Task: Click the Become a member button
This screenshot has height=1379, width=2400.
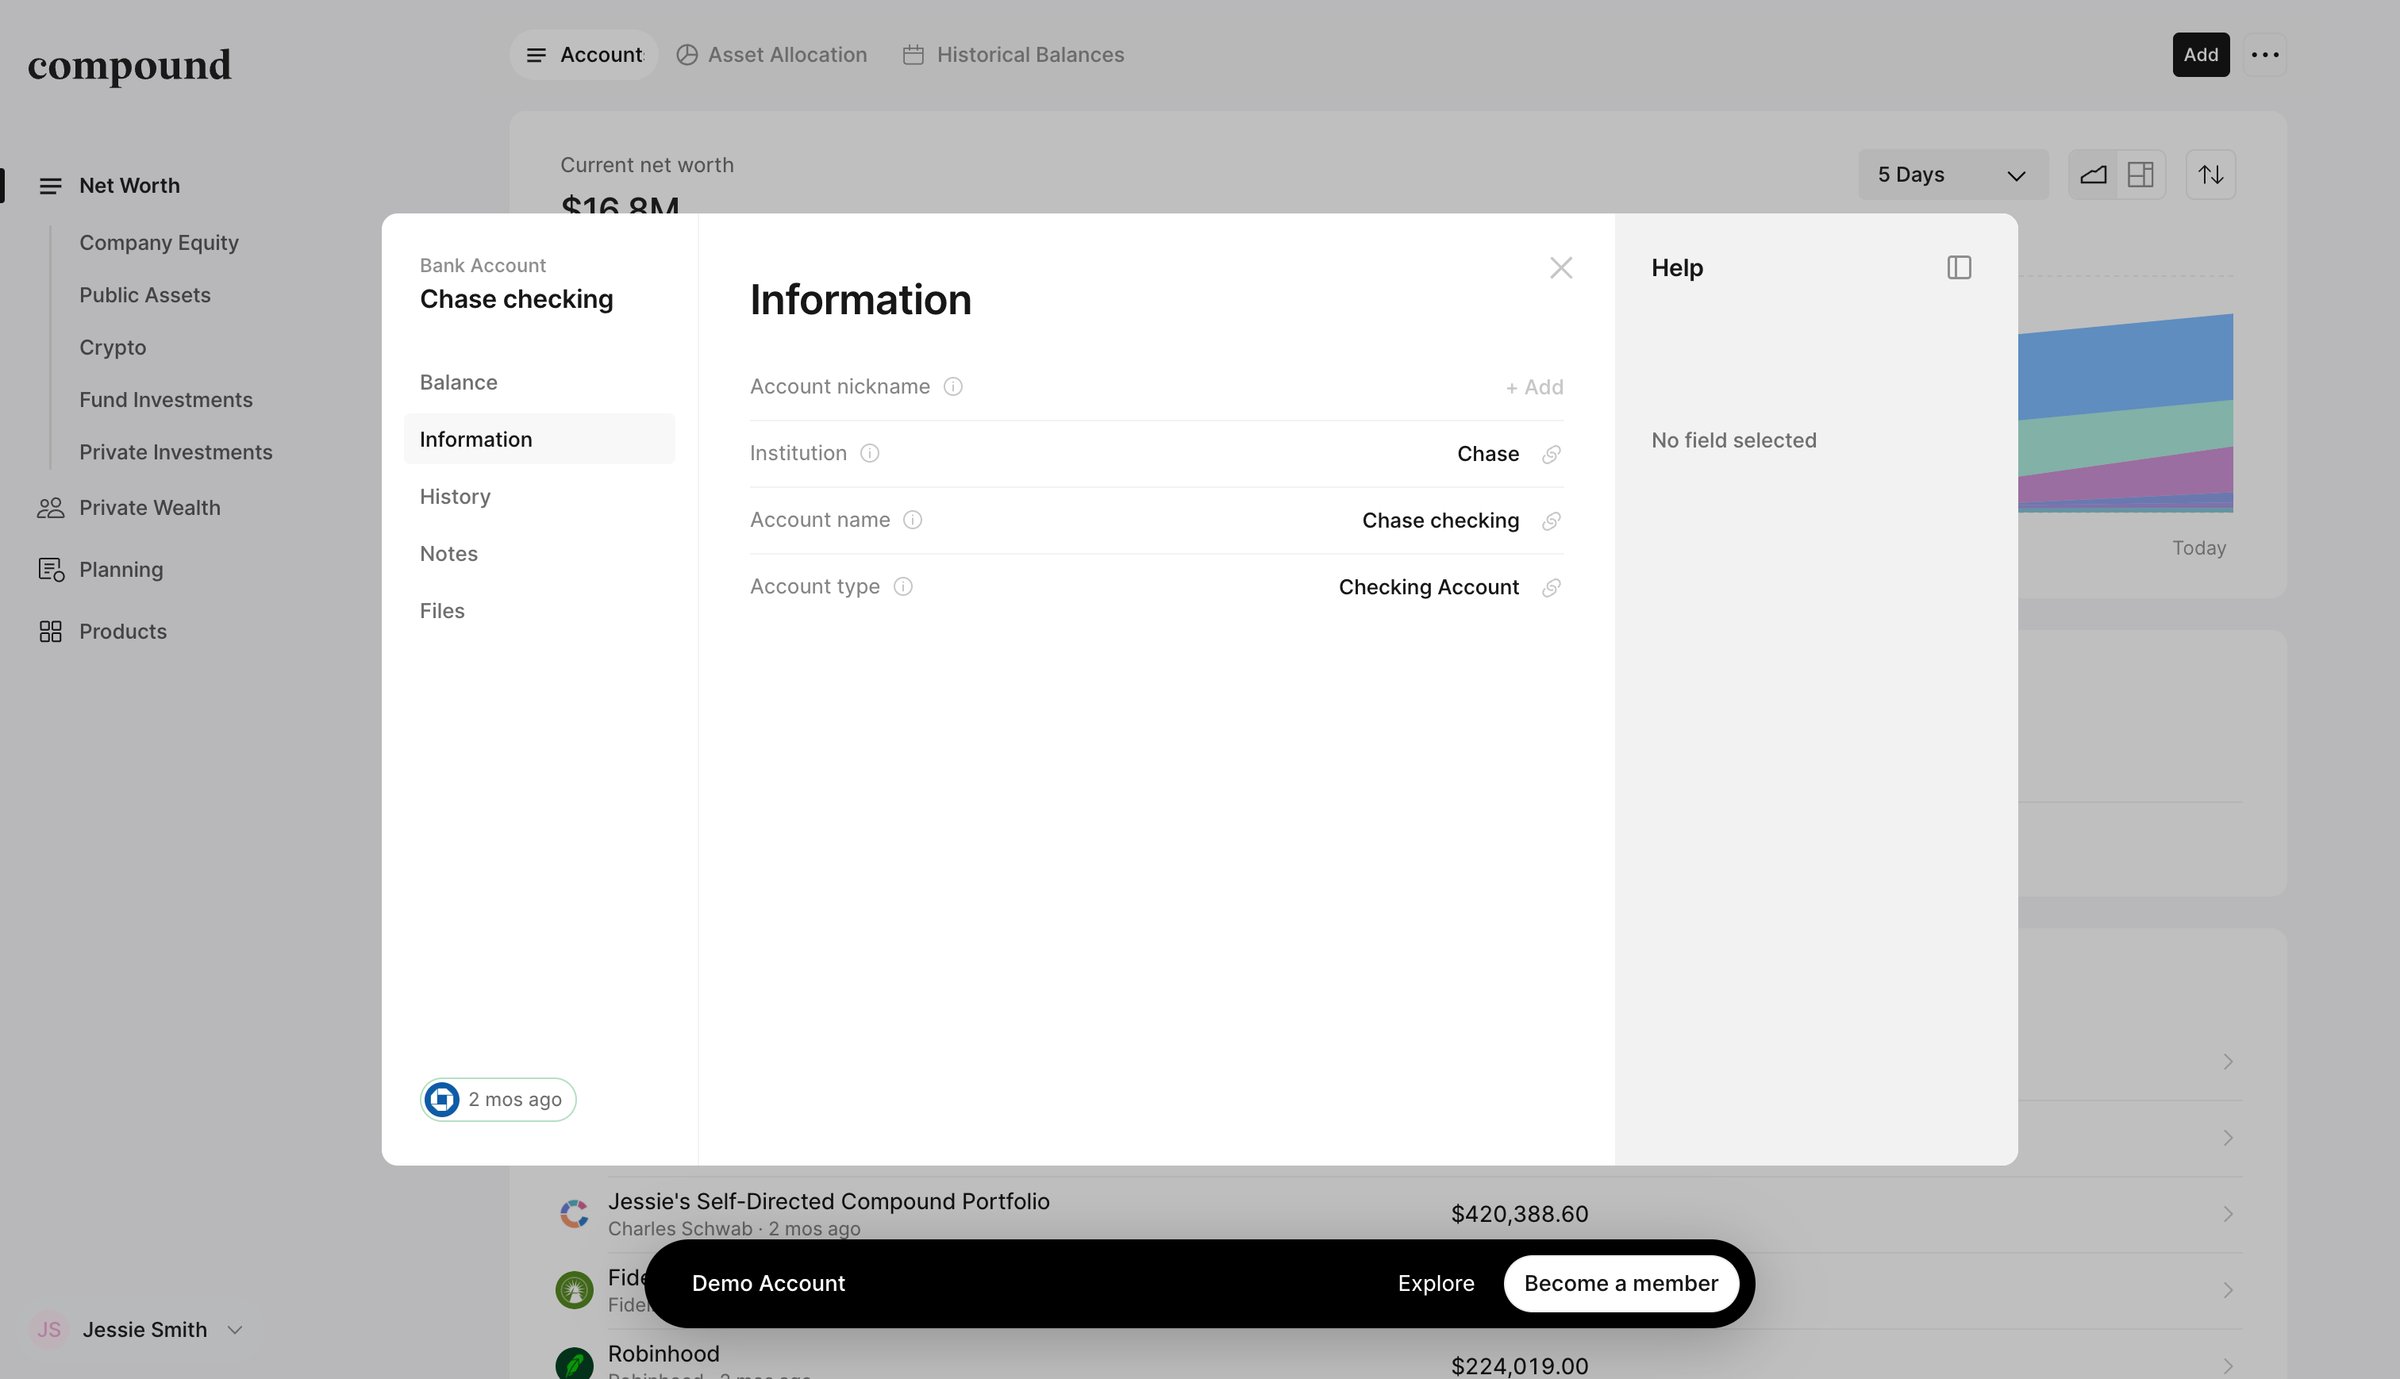Action: [x=1621, y=1283]
